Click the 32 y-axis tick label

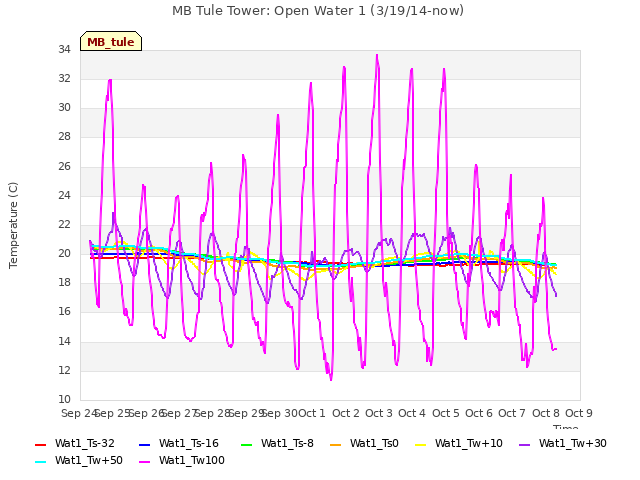point(64,78)
